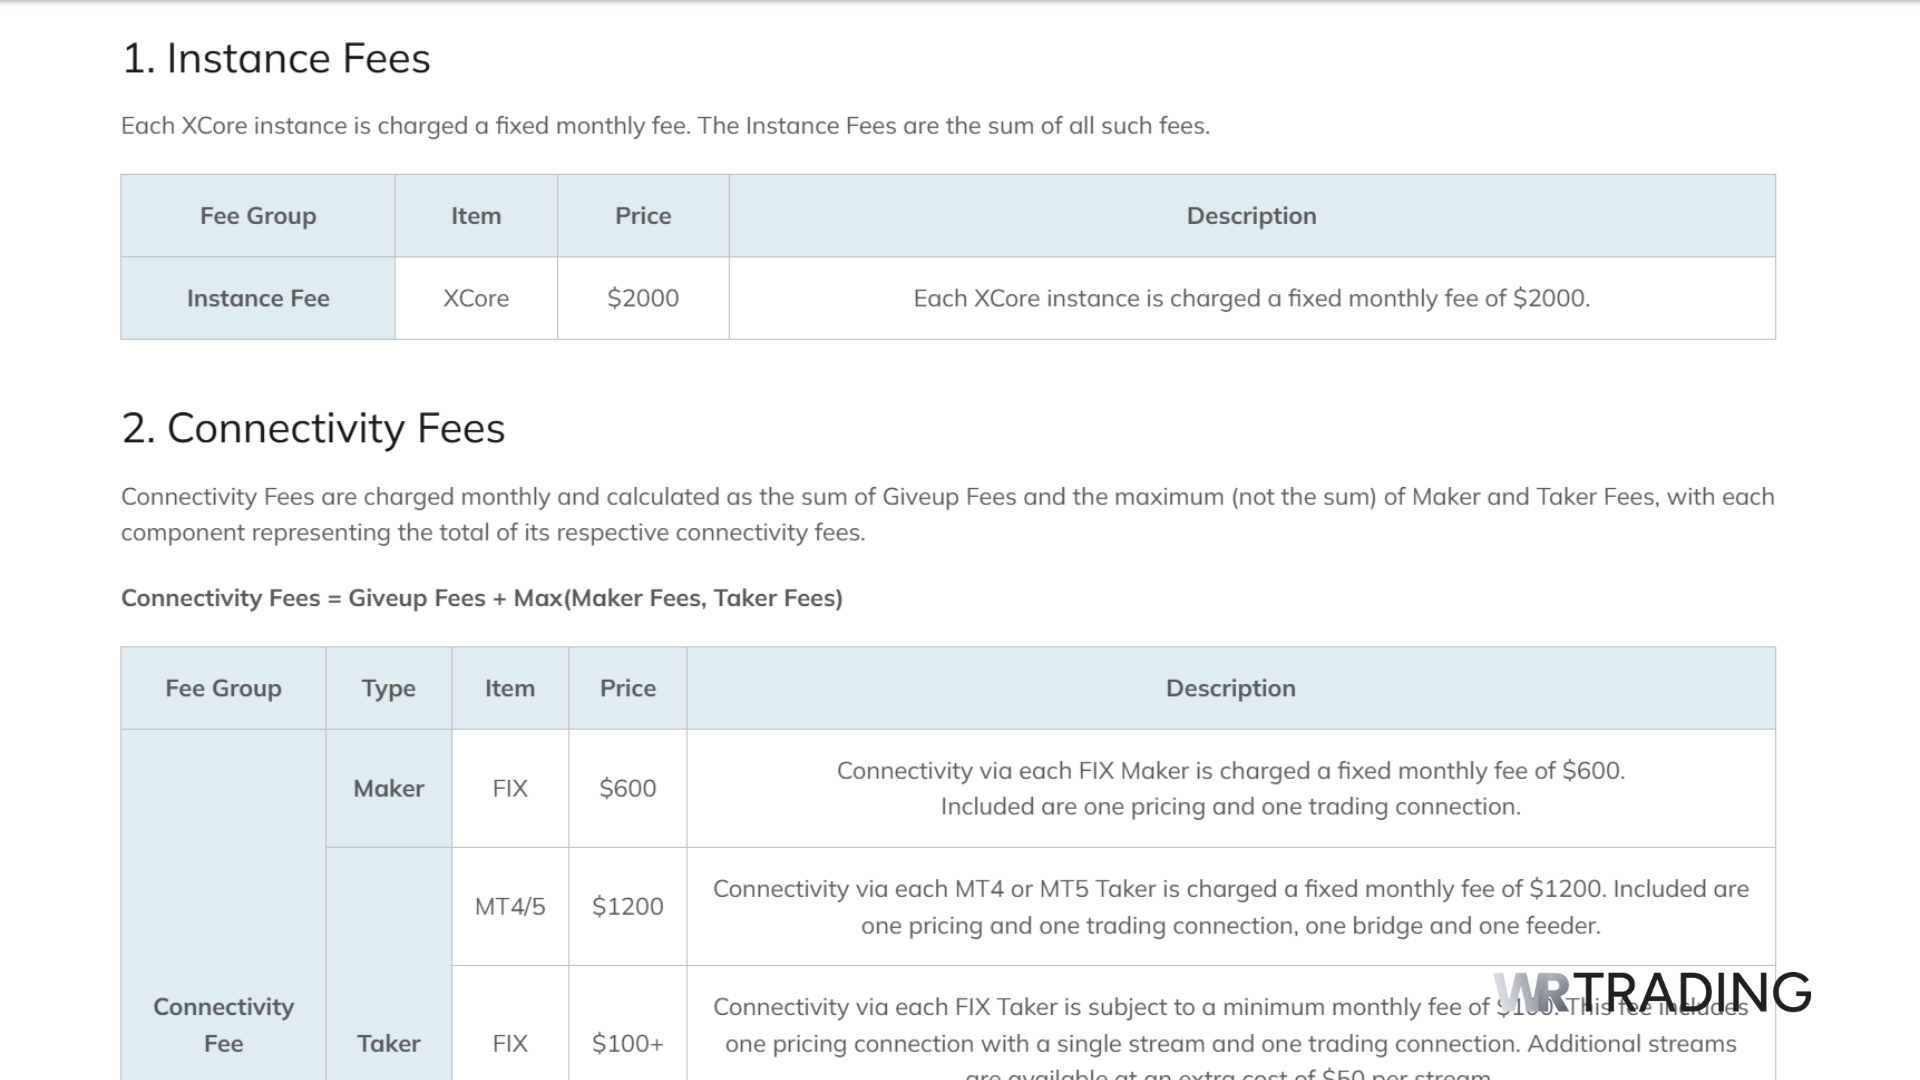Click the Taker type cell
Viewport: 1920px width, 1080px height.
388,1043
